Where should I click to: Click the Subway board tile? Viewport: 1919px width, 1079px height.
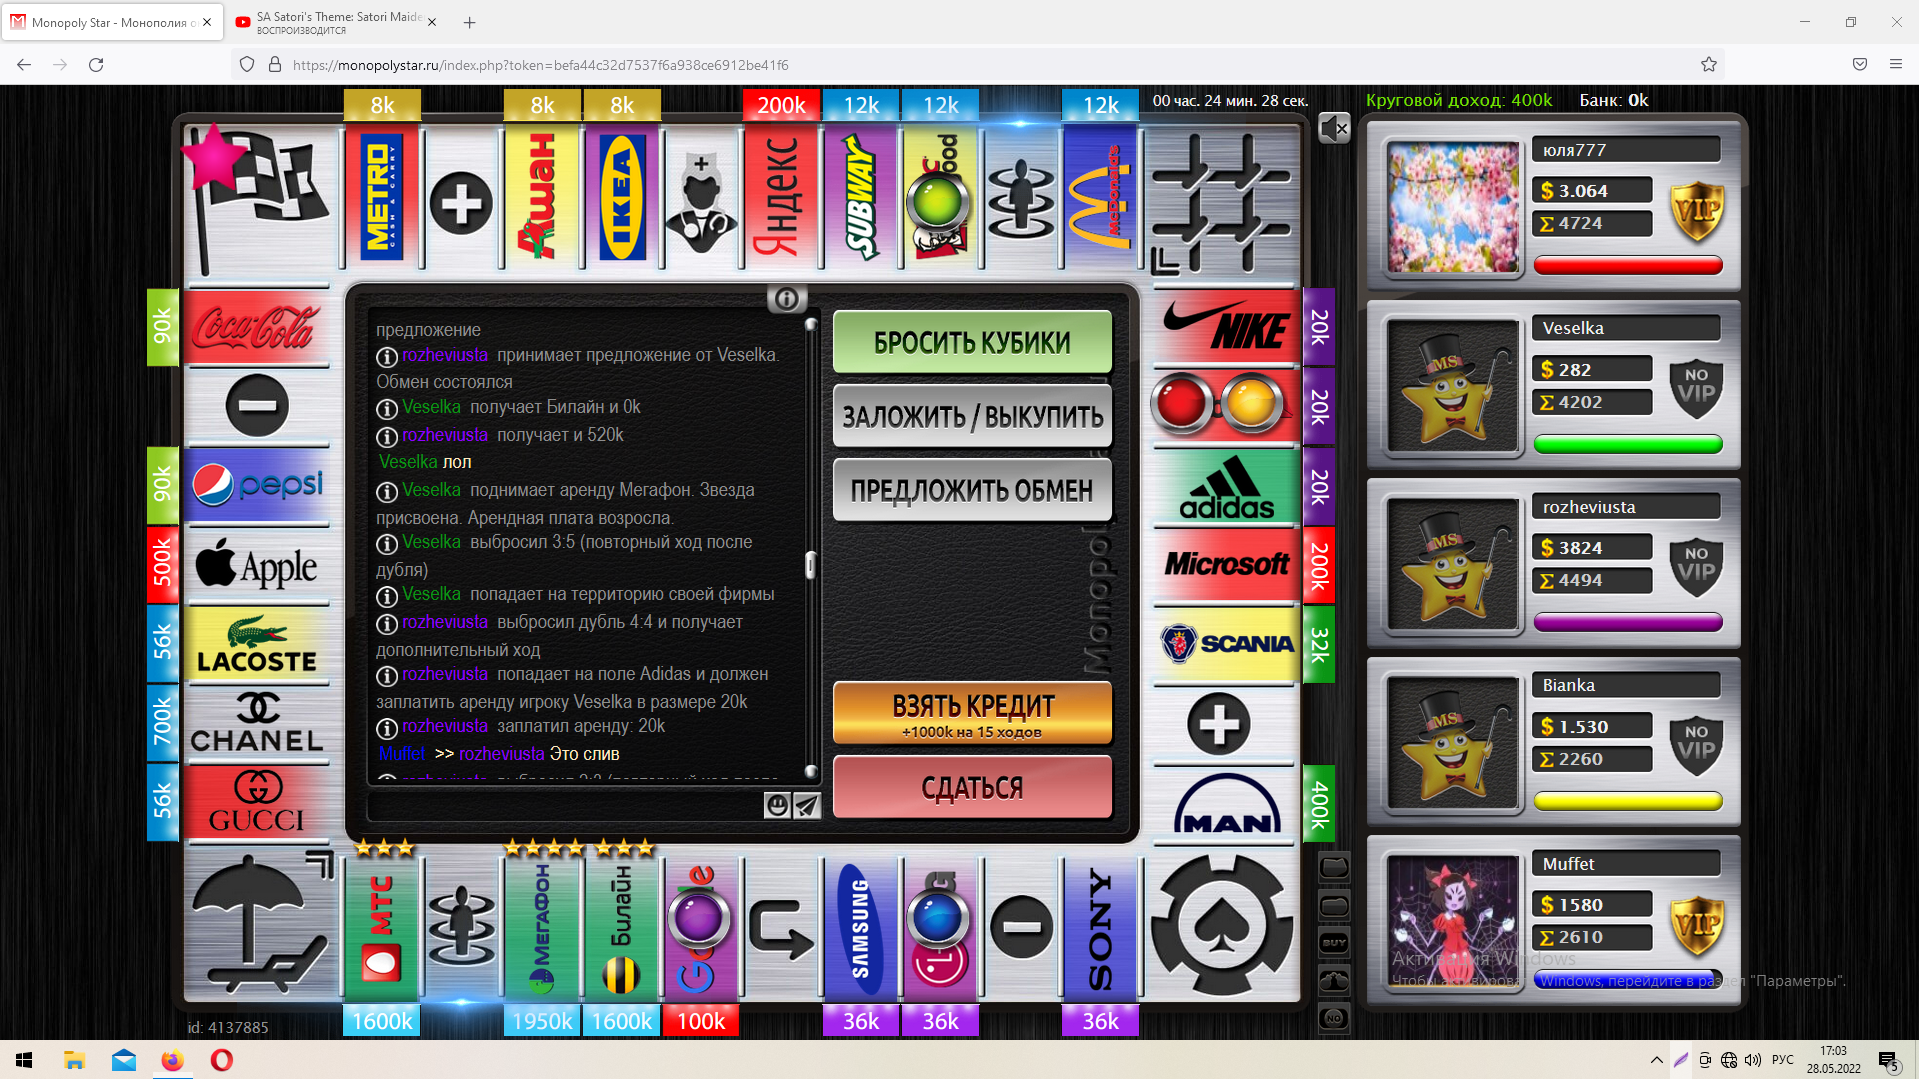pyautogui.click(x=861, y=197)
